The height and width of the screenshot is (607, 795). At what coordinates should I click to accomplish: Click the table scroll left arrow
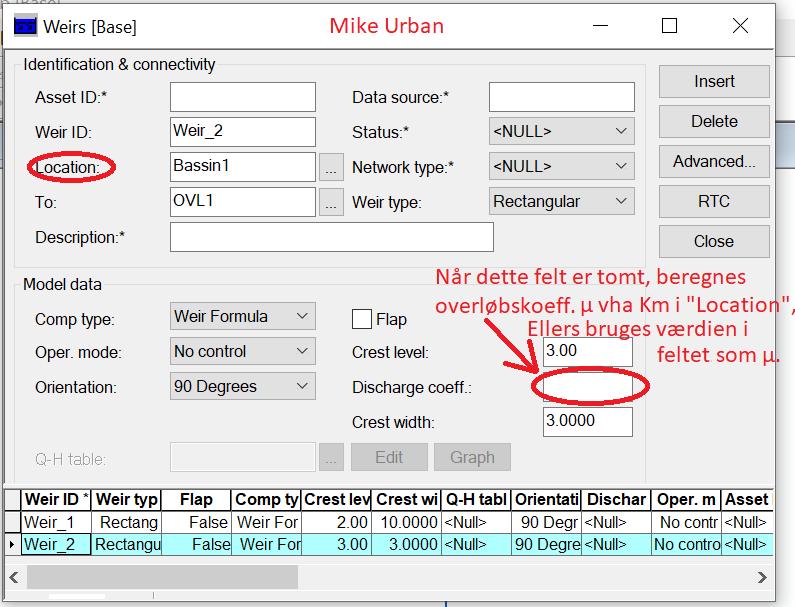pyautogui.click(x=14, y=577)
